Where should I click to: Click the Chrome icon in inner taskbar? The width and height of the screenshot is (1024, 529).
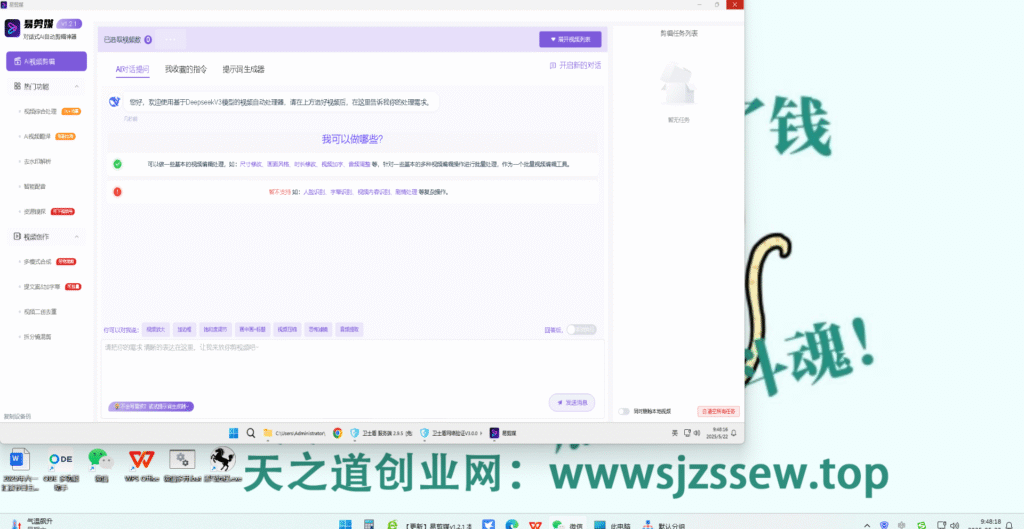(x=338, y=433)
